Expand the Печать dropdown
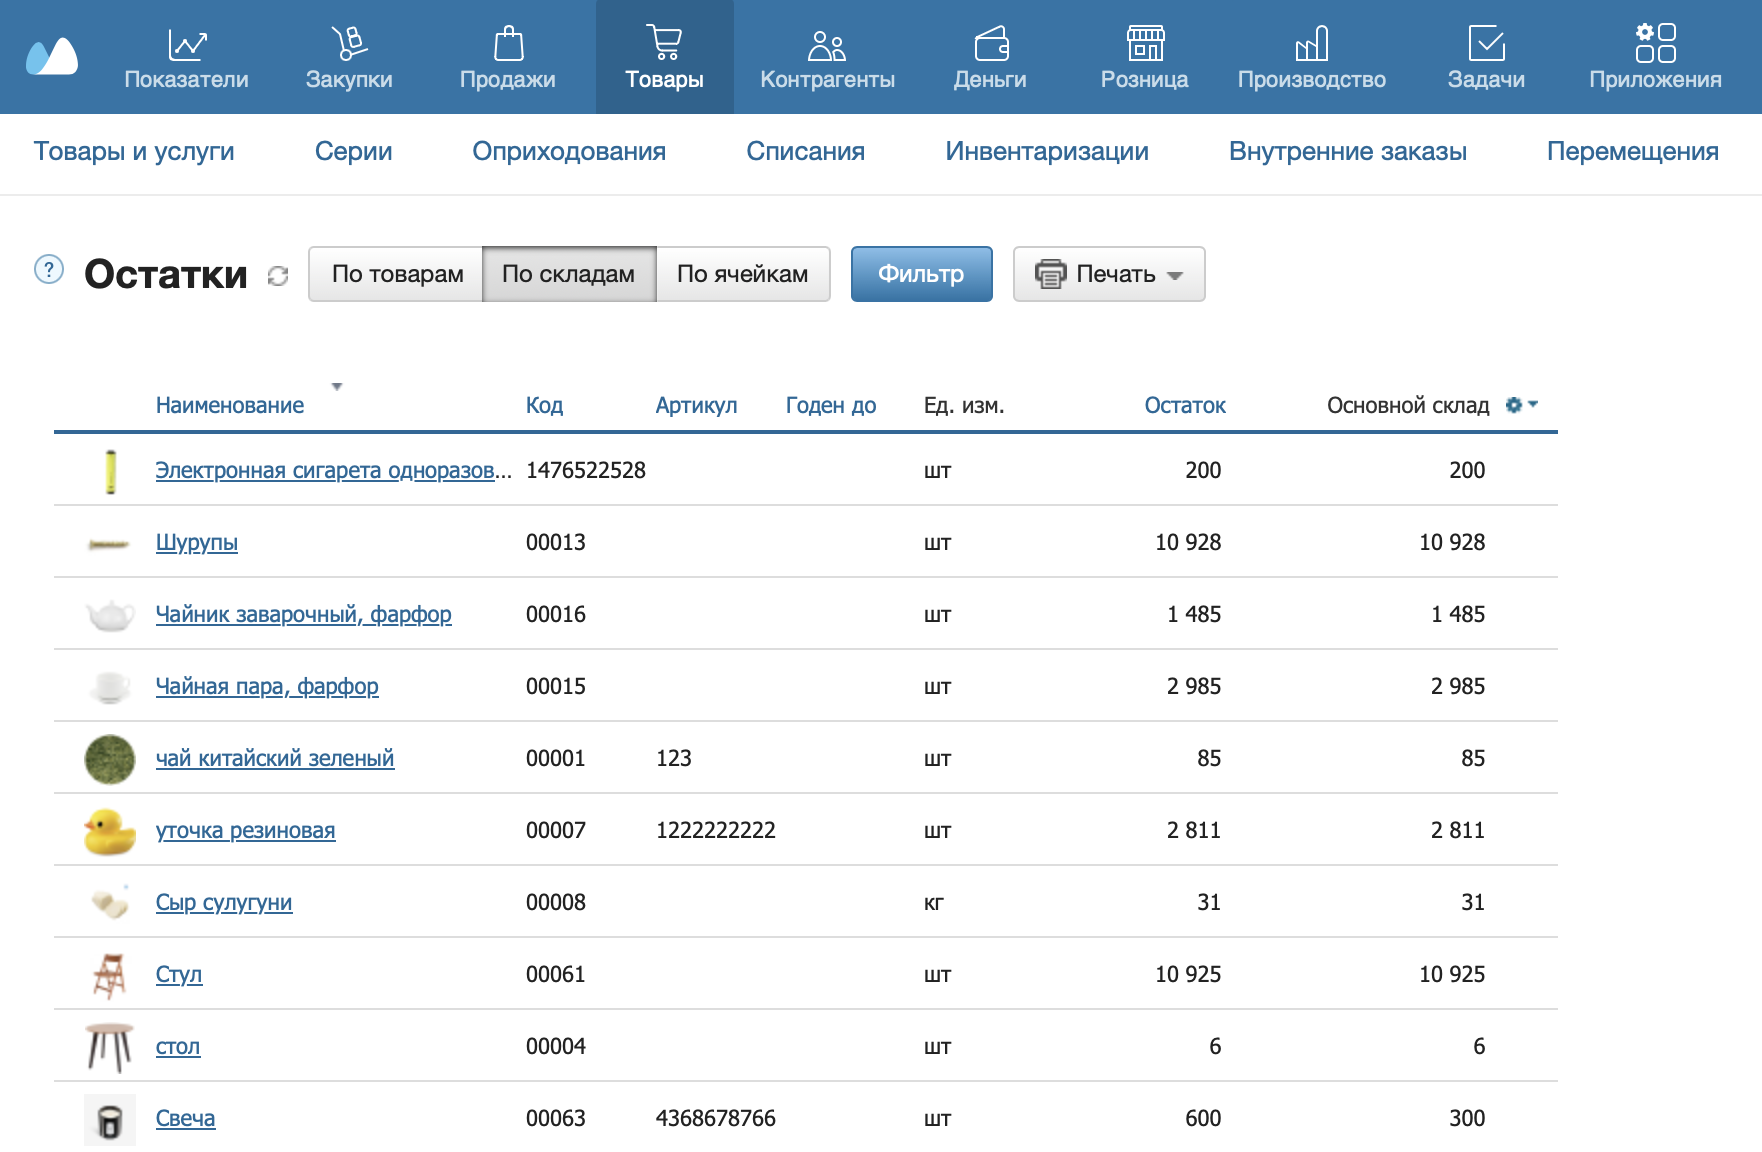Image resolution: width=1762 pixels, height=1152 pixels. pos(1109,274)
